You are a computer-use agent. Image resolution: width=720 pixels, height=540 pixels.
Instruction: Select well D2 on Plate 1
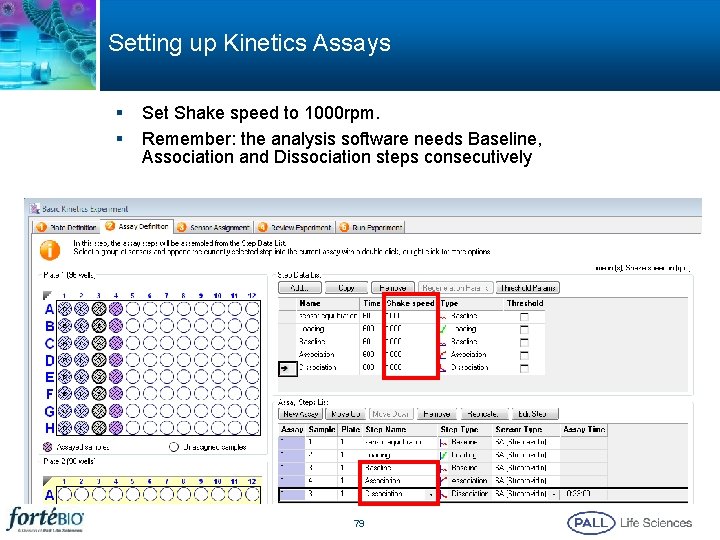82,360
